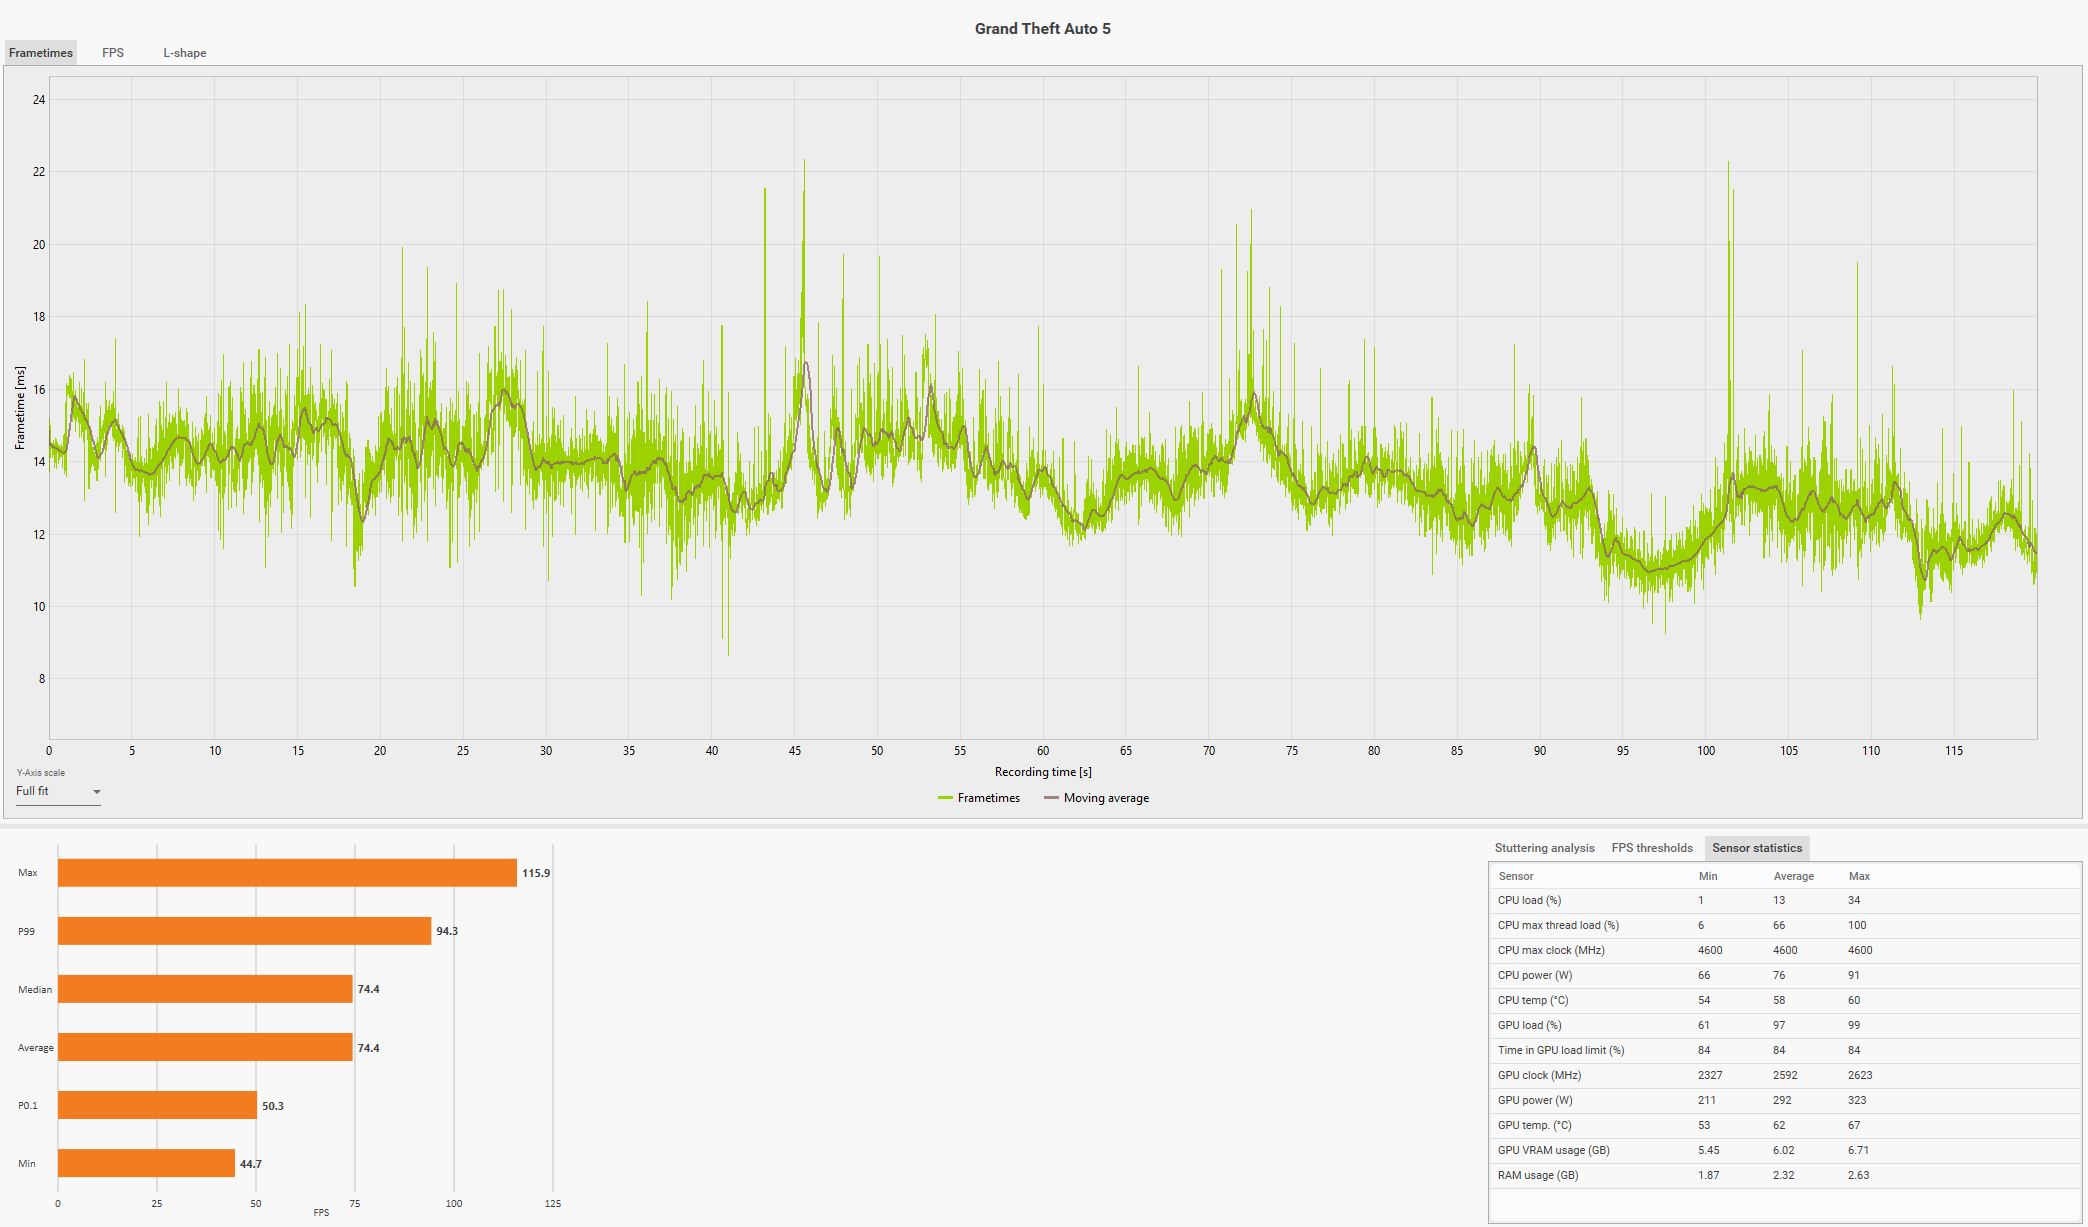Select the GPU VRAM usage (GB) row
The image size is (2088, 1227).
[1785, 1150]
